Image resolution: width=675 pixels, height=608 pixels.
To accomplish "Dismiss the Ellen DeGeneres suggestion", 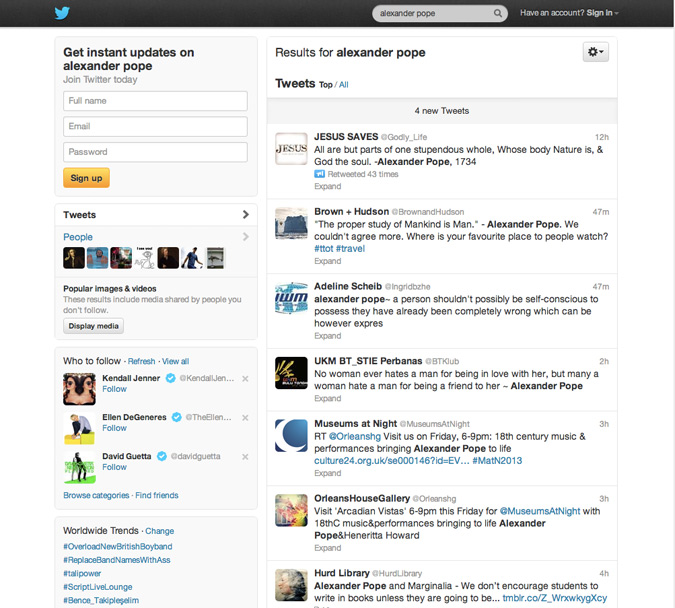I will 245,418.
